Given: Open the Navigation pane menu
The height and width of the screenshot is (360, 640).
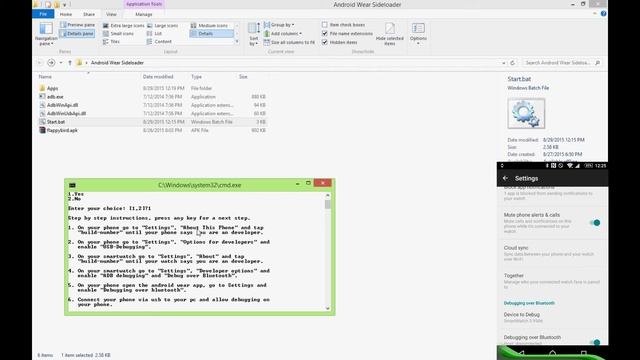Looking at the screenshot, I should tap(46, 34).
